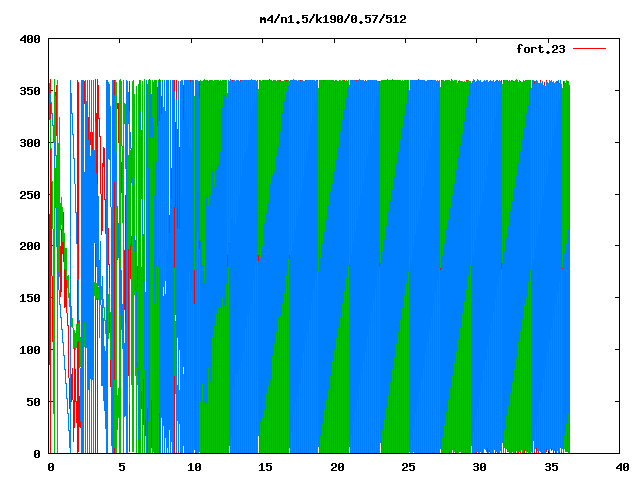
Task: Click y-axis label 200
Action: coord(30,246)
